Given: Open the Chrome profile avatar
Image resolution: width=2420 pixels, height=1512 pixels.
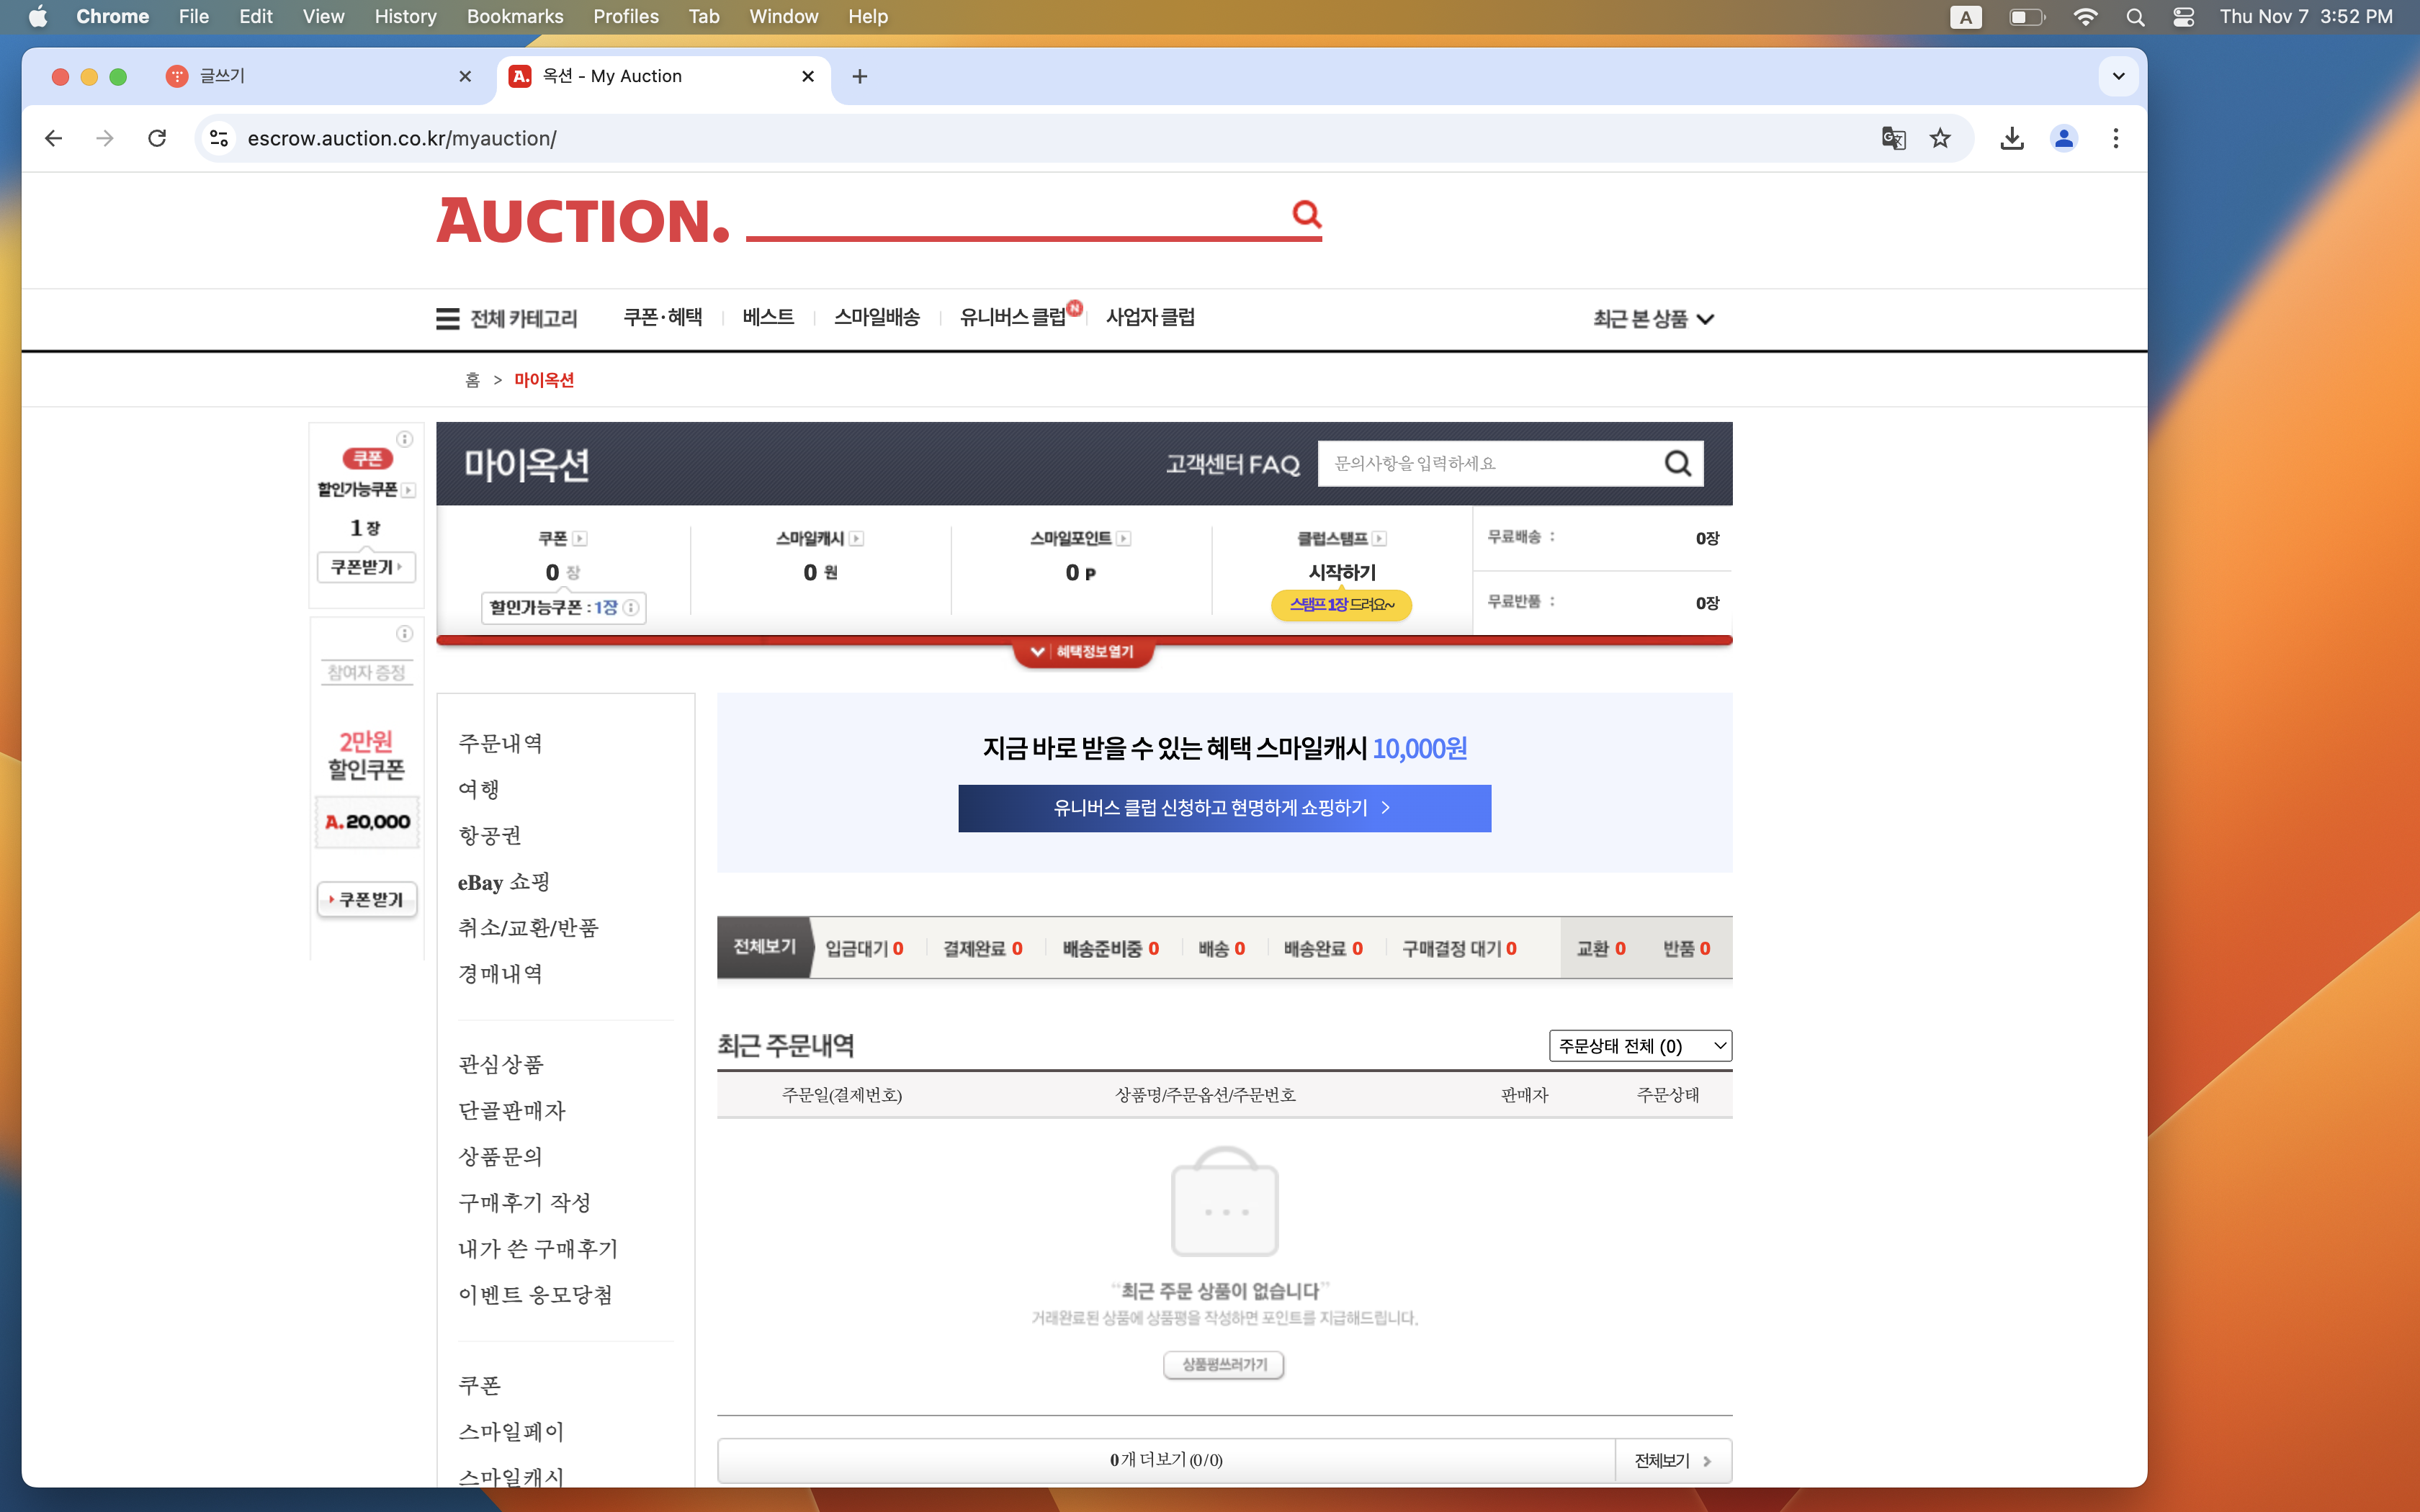Looking at the screenshot, I should 2064,138.
